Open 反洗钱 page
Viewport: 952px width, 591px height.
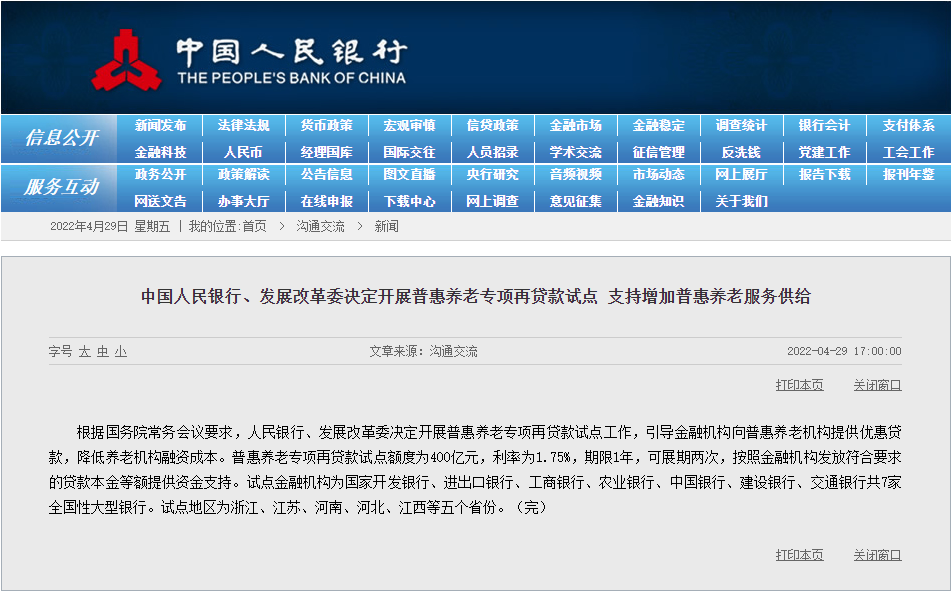pyautogui.click(x=741, y=152)
